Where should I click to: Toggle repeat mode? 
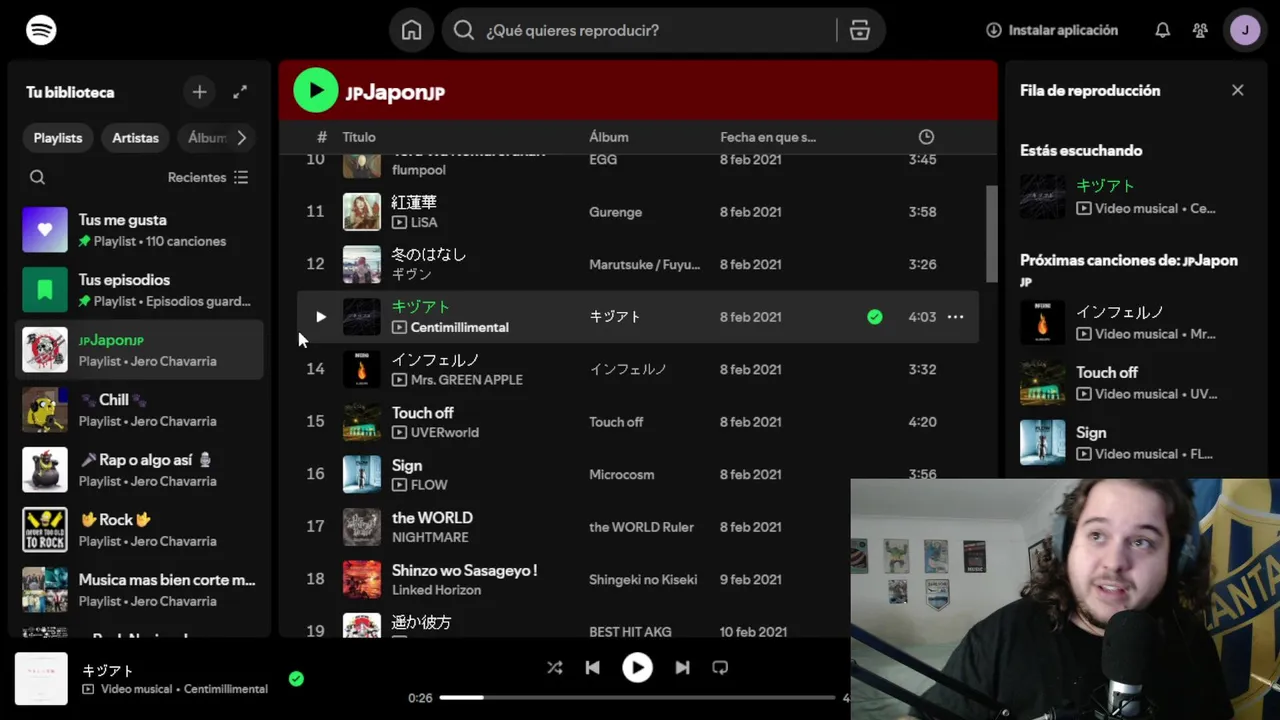tap(720, 667)
